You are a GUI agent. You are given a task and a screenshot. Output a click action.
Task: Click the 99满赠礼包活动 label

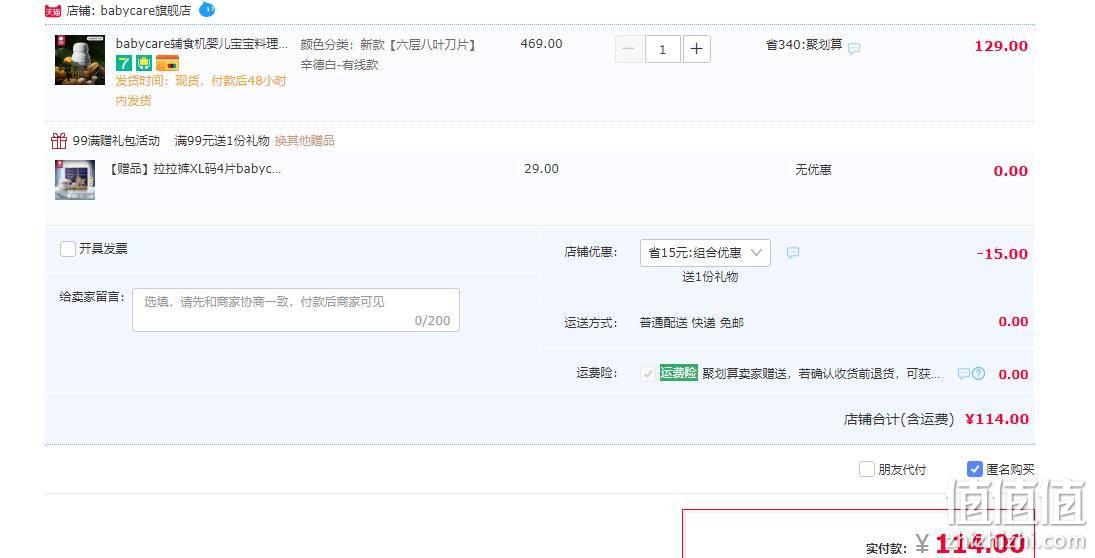point(116,140)
